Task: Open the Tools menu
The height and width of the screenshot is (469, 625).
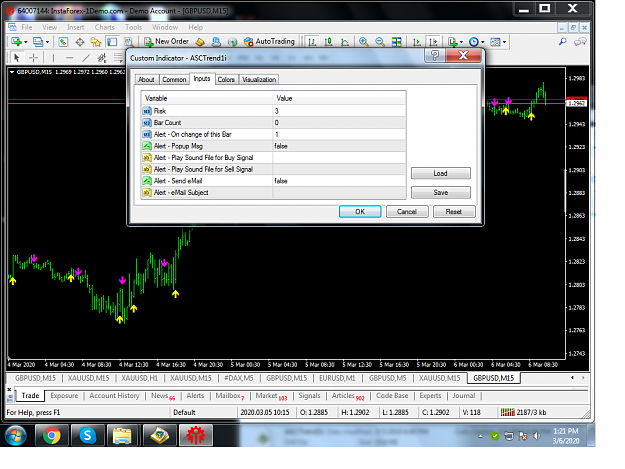Action: 133,27
